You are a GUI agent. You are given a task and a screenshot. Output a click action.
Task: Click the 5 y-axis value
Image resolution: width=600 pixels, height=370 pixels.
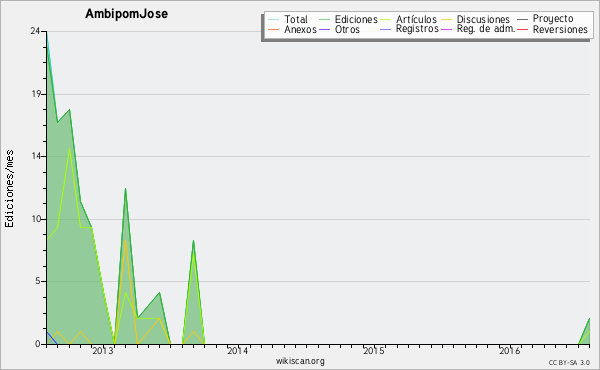tap(38, 281)
